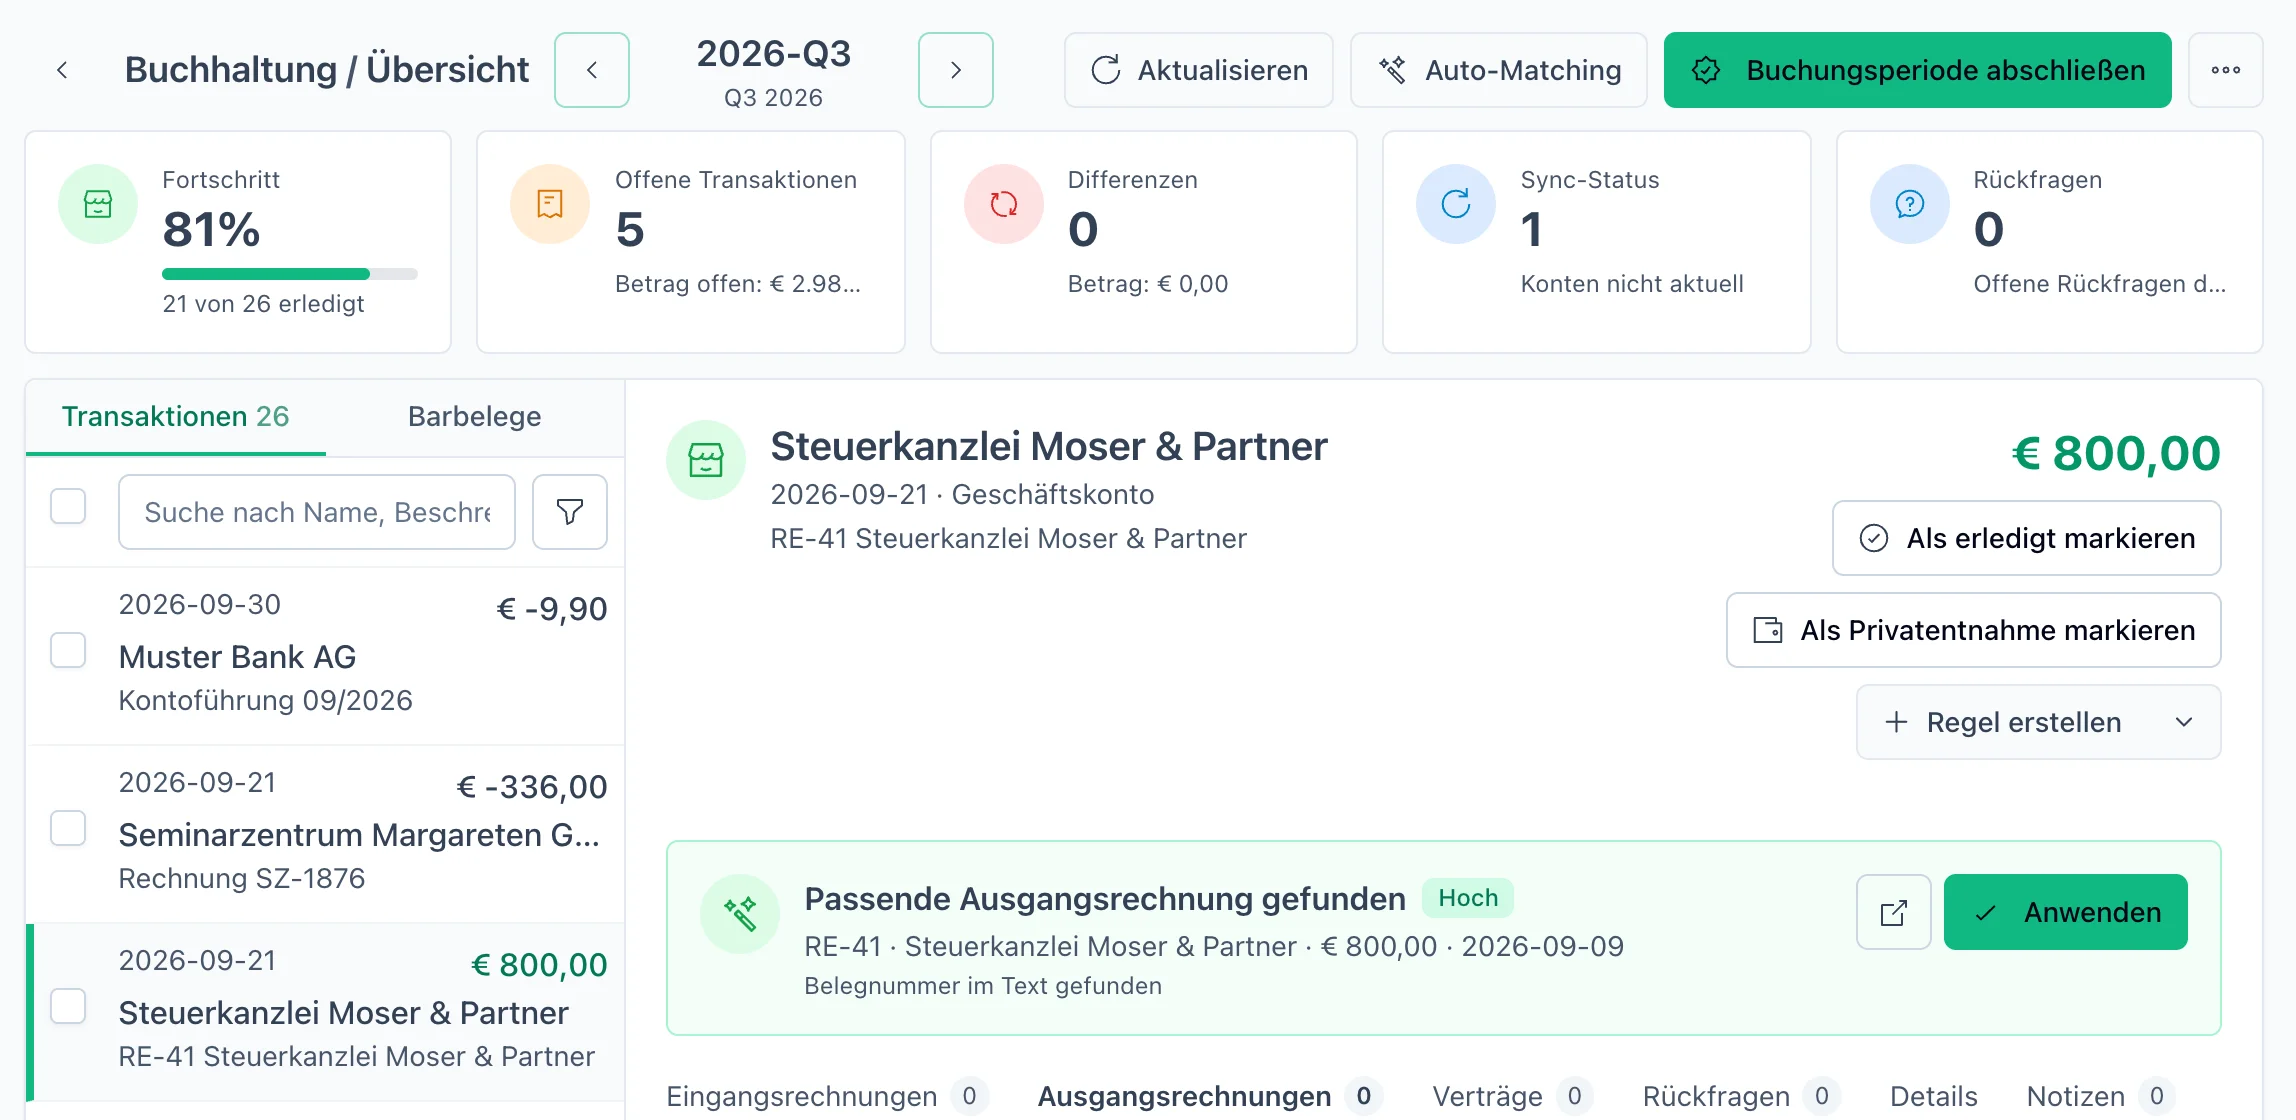Click the Fortschritt progress bar
The width and height of the screenshot is (2296, 1120).
290,274
